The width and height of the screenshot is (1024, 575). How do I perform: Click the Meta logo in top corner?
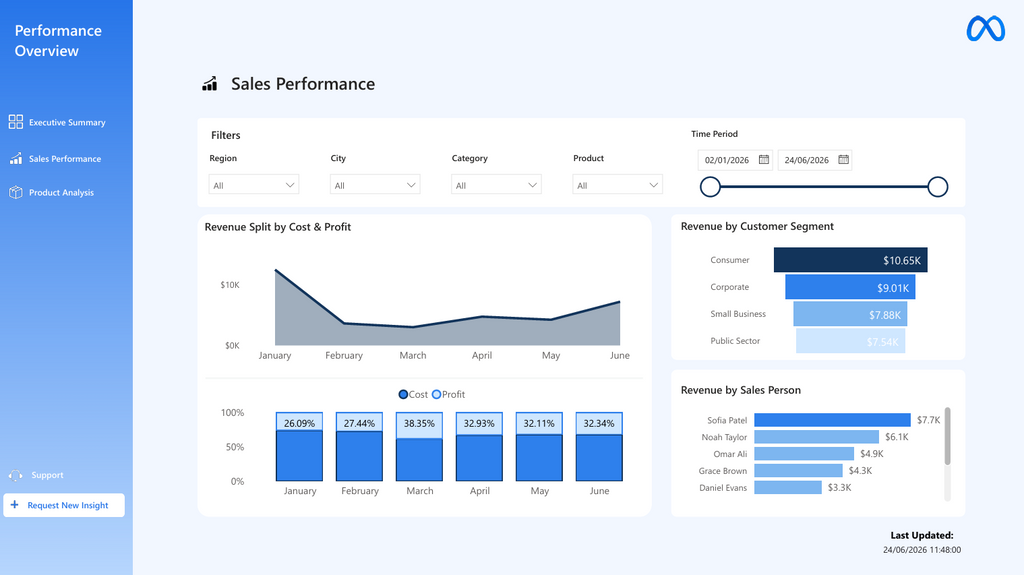tap(985, 29)
